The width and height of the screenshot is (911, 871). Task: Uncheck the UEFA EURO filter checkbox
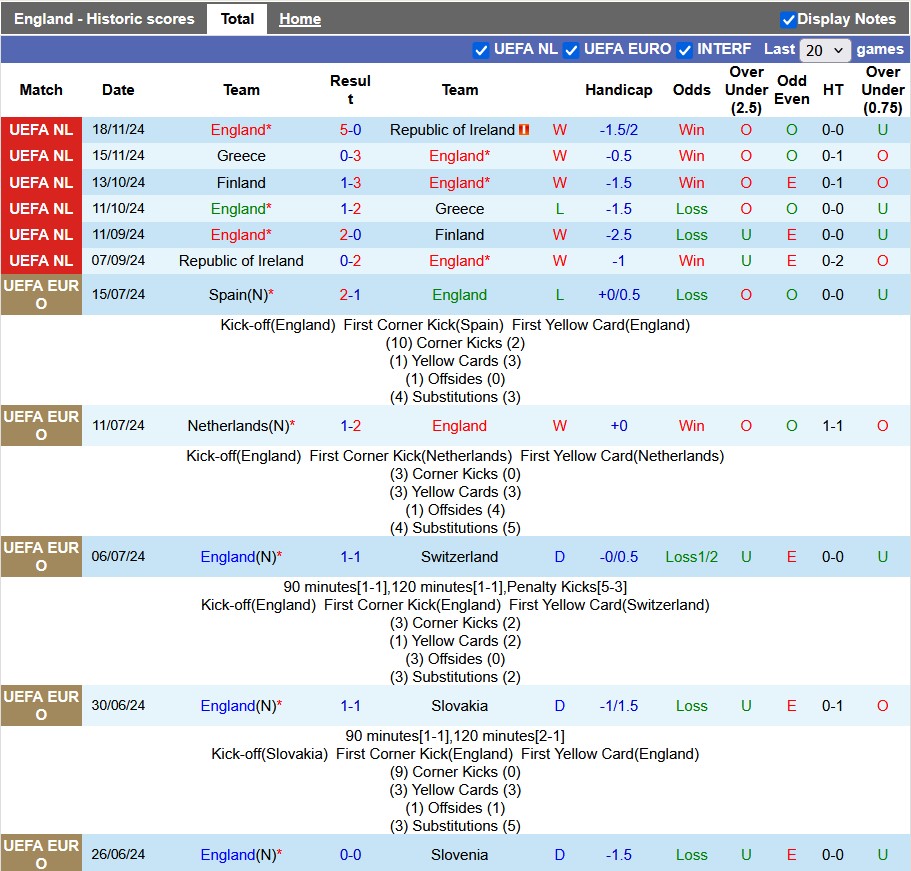pyautogui.click(x=571, y=50)
